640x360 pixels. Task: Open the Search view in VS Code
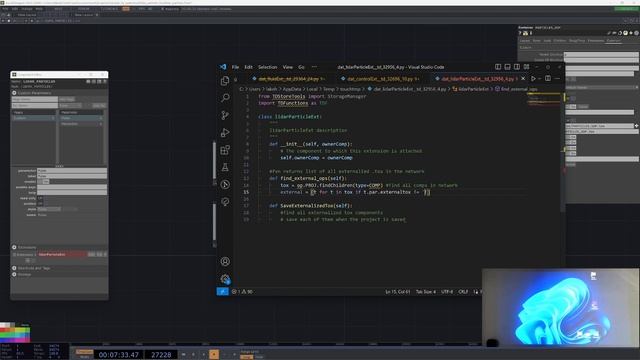pos(225,98)
